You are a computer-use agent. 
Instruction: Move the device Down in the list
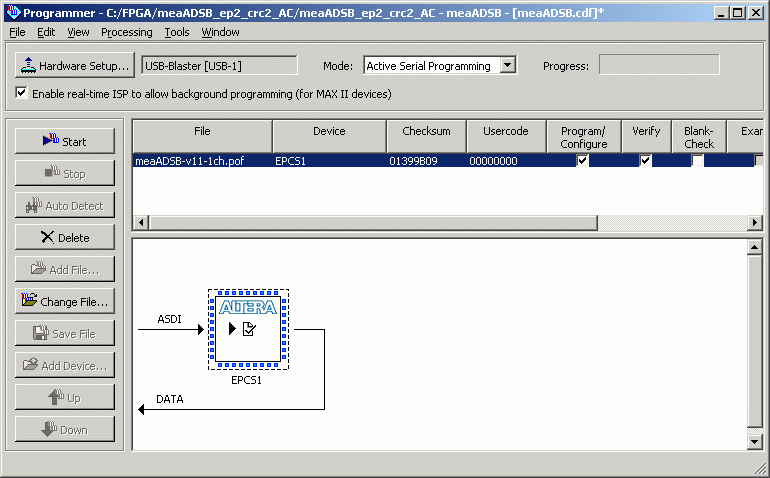[65, 429]
